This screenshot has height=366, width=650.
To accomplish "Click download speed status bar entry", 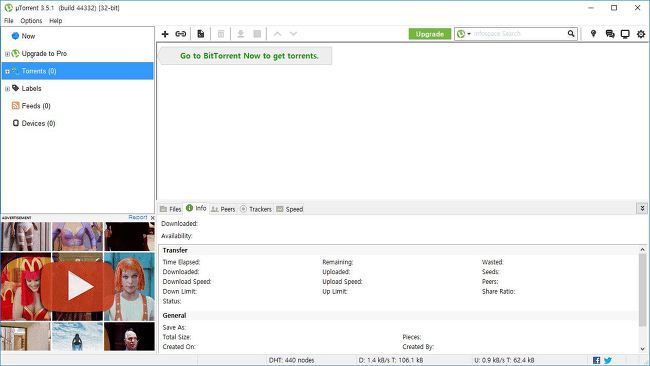I will tap(391, 360).
